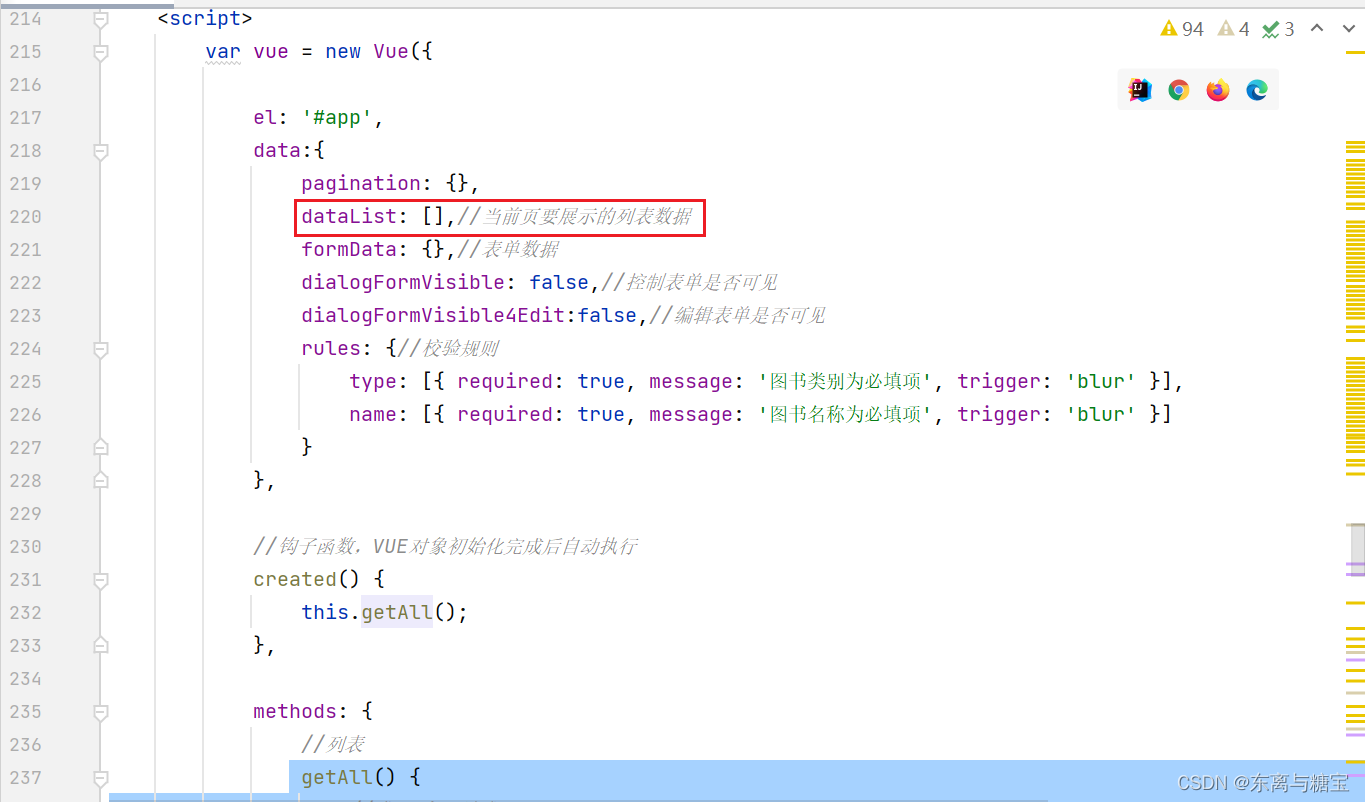Image resolution: width=1365 pixels, height=802 pixels.
Task: Click line number 220 in the gutter
Action: pyautogui.click(x=25, y=217)
